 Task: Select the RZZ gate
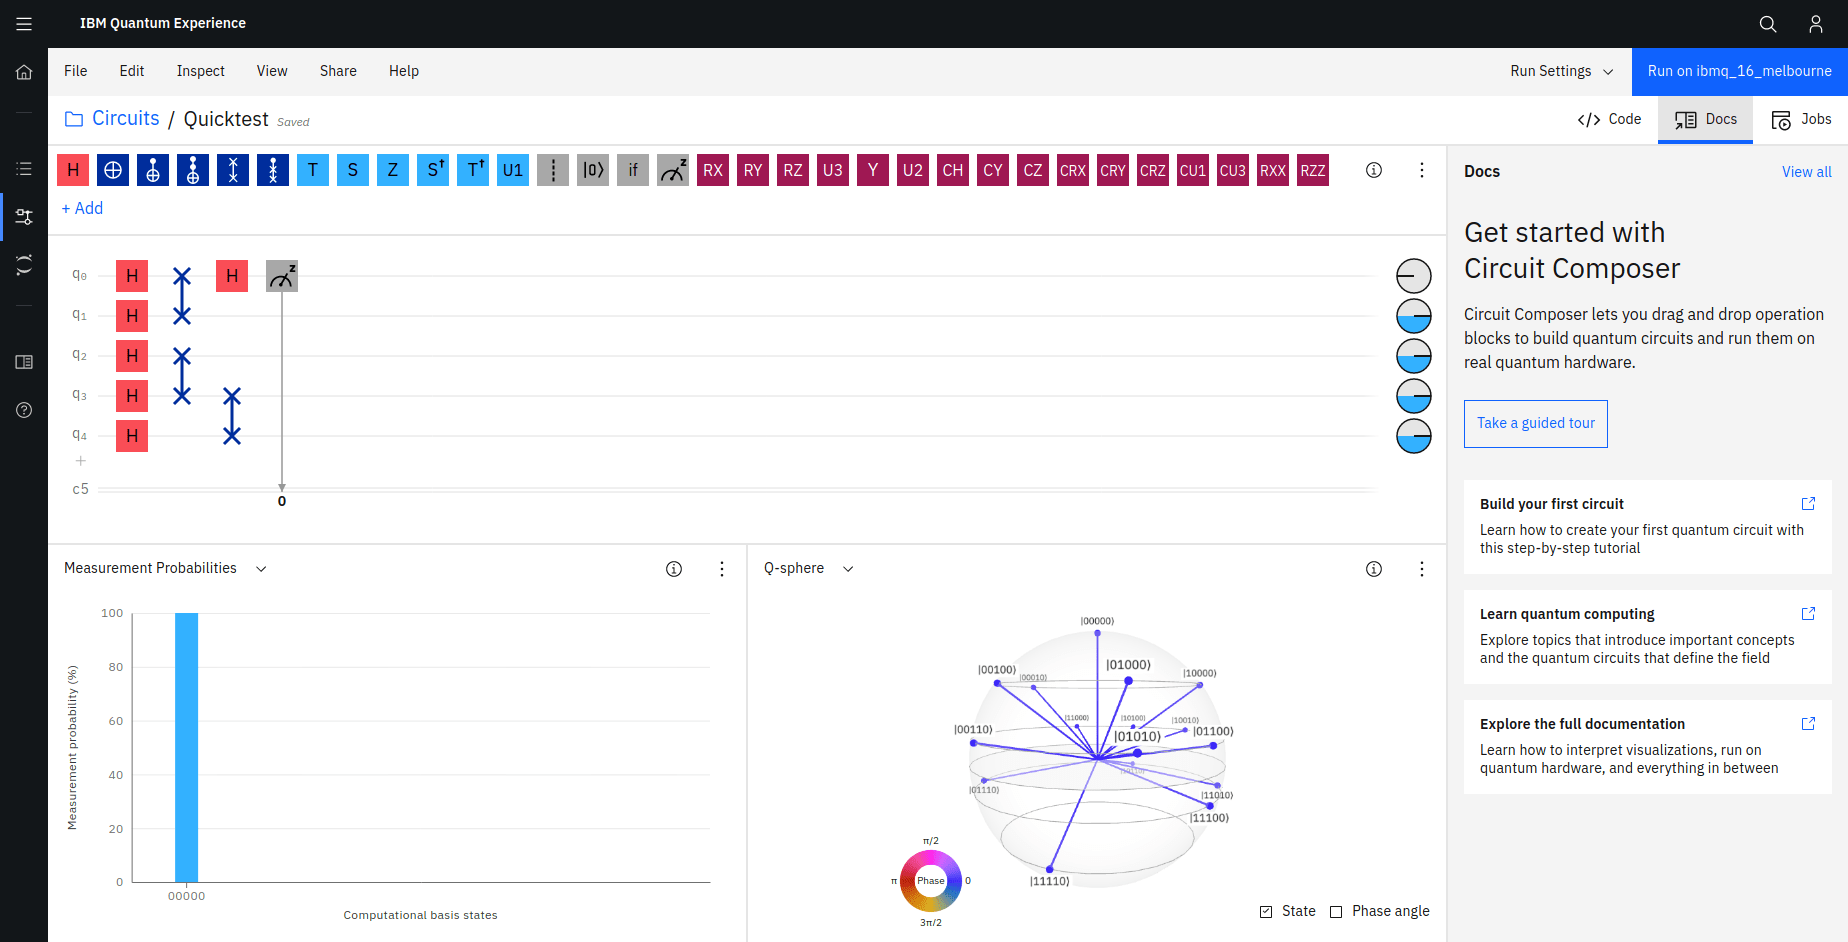(x=1313, y=170)
